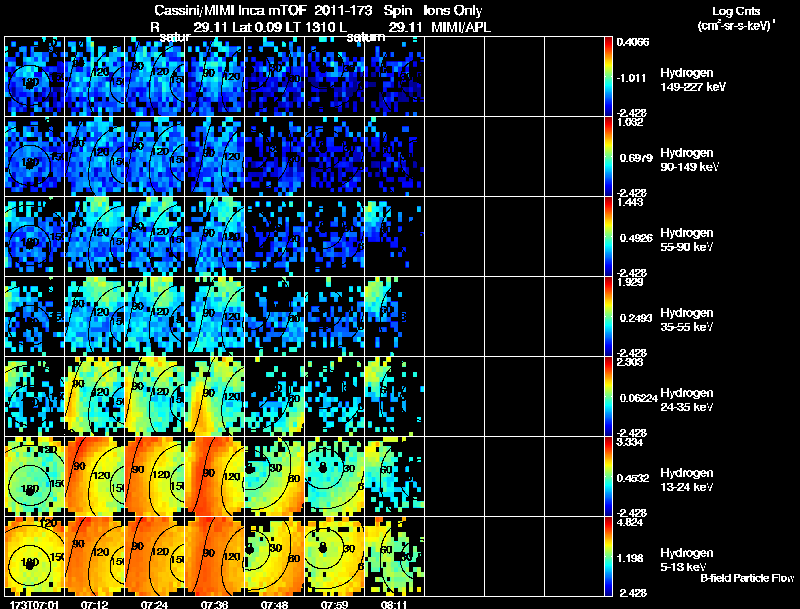This screenshot has width=800, height=609.
Task: Click the 173T07:01 time label
Action: pyautogui.click(x=34, y=604)
